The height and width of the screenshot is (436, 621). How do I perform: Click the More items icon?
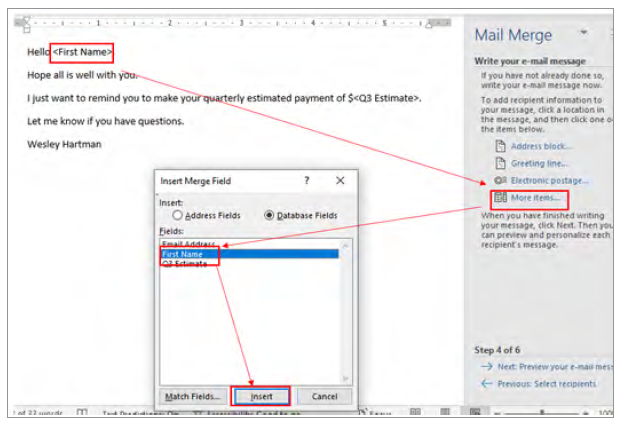501,197
